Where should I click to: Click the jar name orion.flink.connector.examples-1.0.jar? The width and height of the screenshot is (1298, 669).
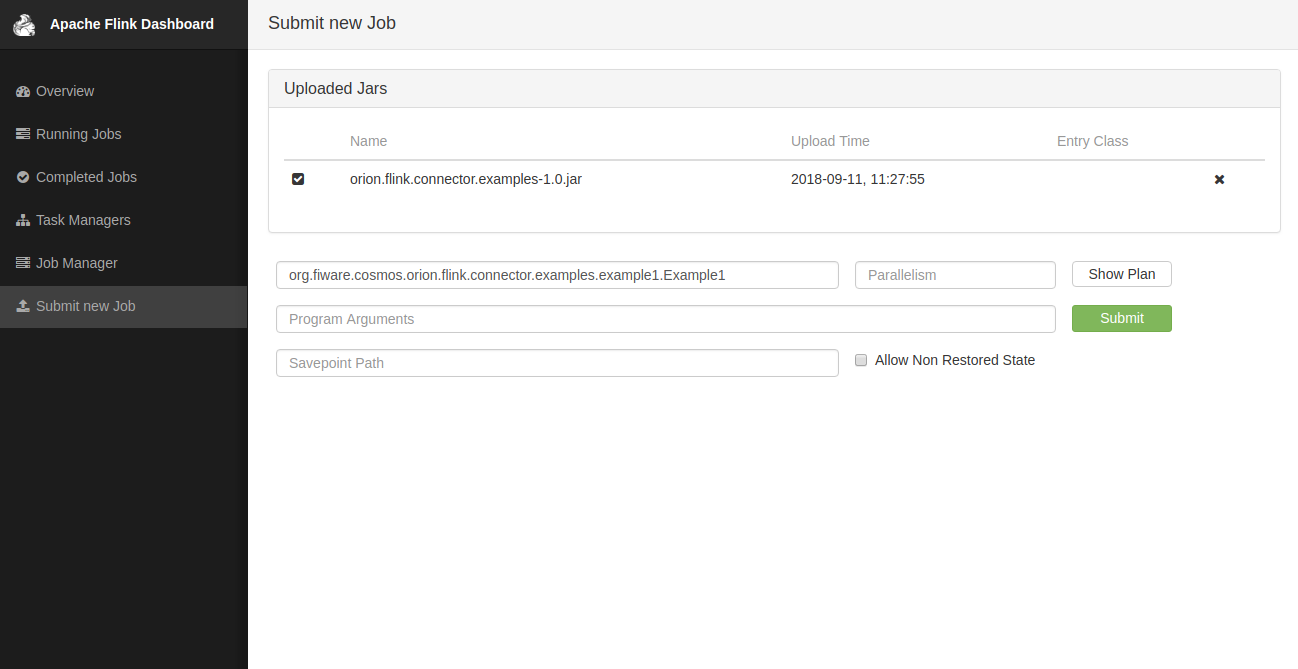coord(466,179)
